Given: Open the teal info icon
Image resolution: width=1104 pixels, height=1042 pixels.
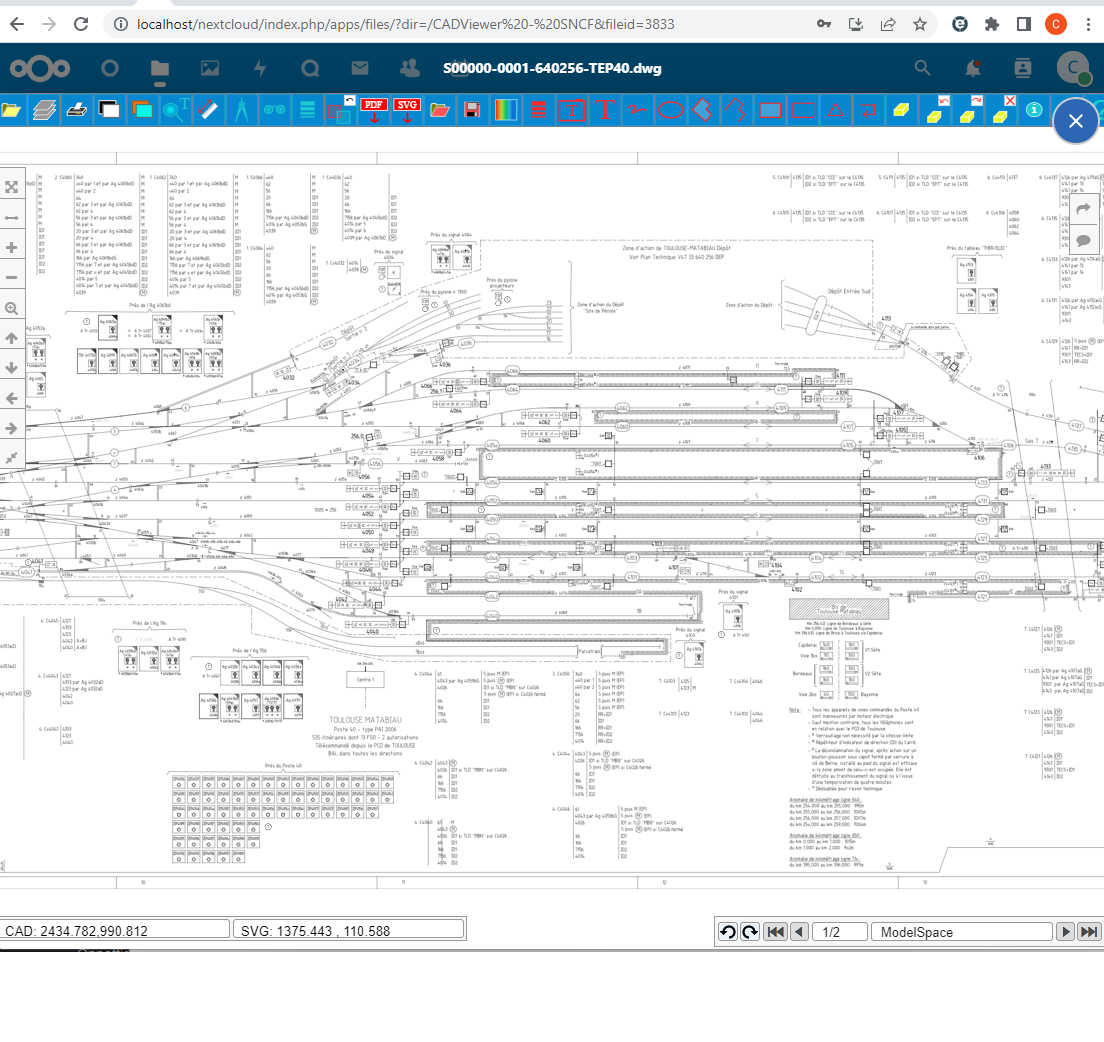Looking at the screenshot, I should click(1034, 110).
